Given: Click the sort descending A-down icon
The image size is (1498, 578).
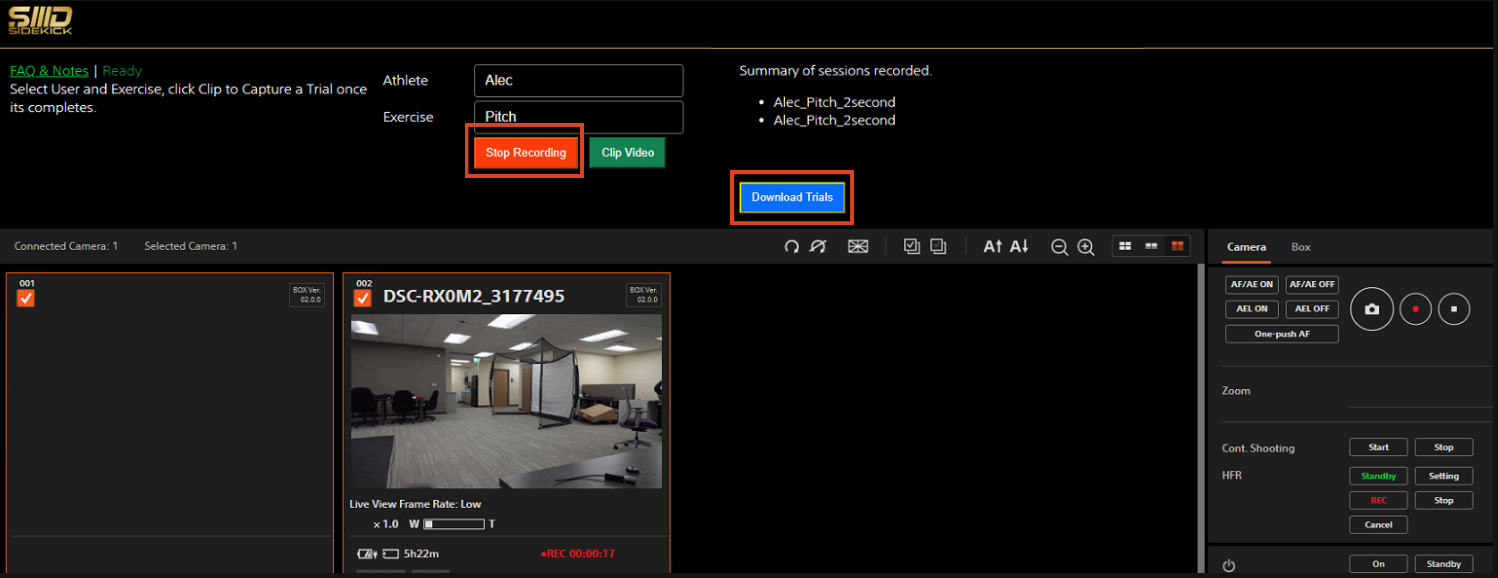Looking at the screenshot, I should [x=1018, y=246].
